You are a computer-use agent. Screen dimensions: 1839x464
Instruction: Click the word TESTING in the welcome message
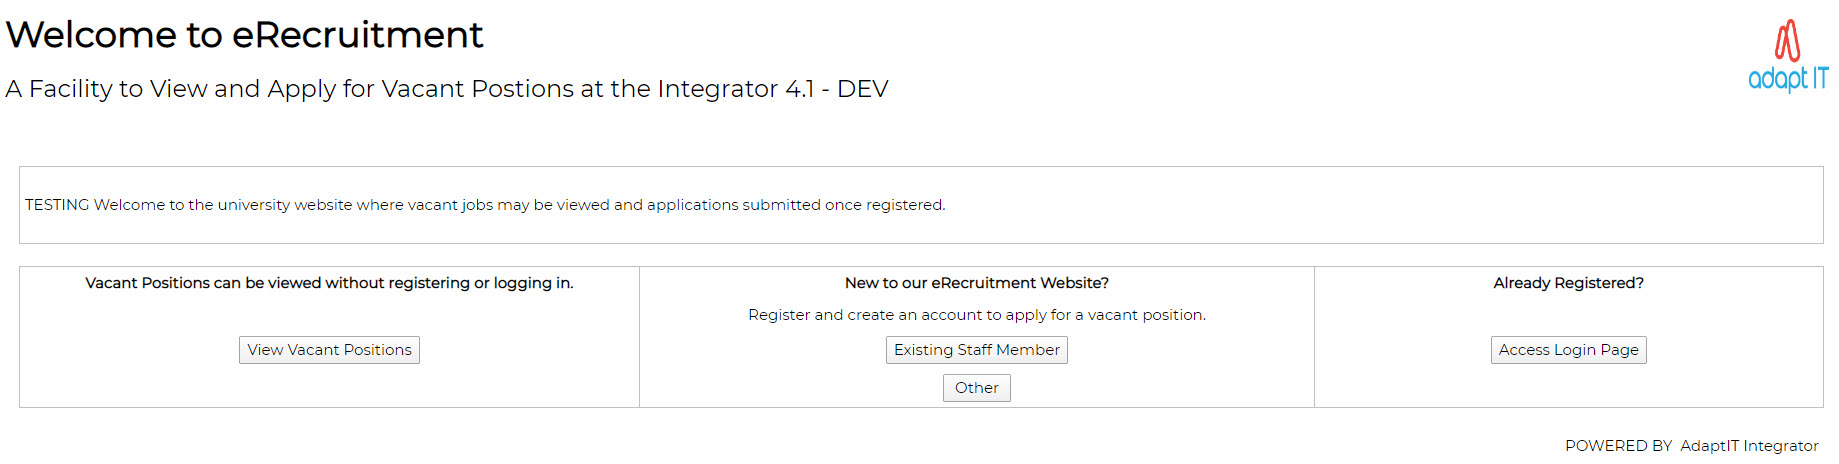point(57,205)
